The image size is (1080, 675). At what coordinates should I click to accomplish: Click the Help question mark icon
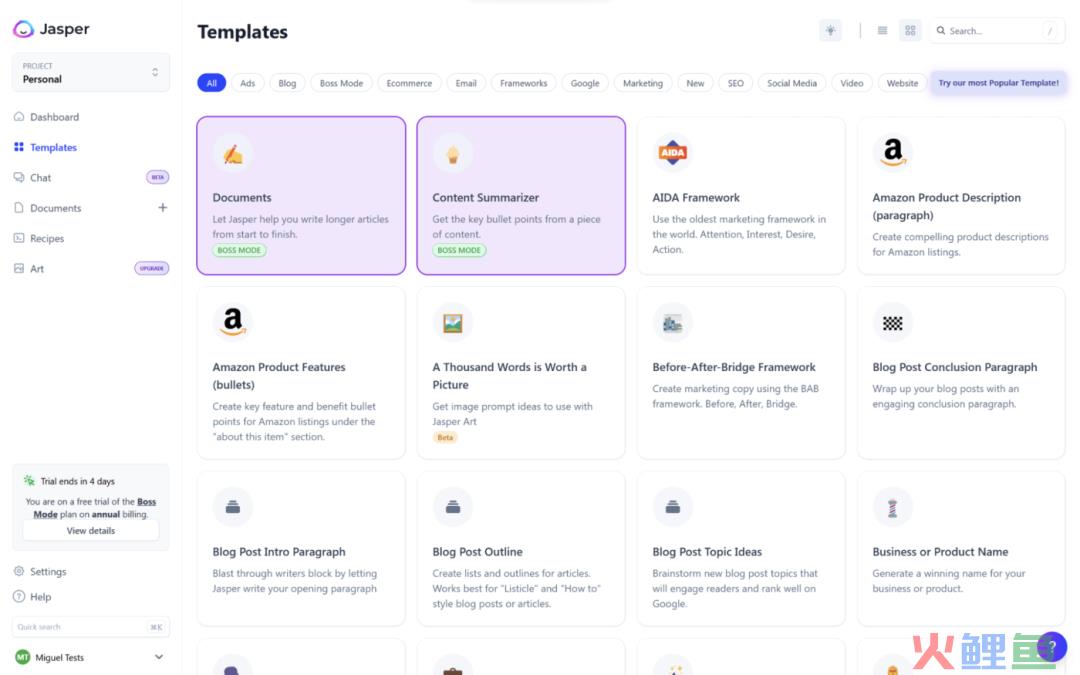point(19,596)
